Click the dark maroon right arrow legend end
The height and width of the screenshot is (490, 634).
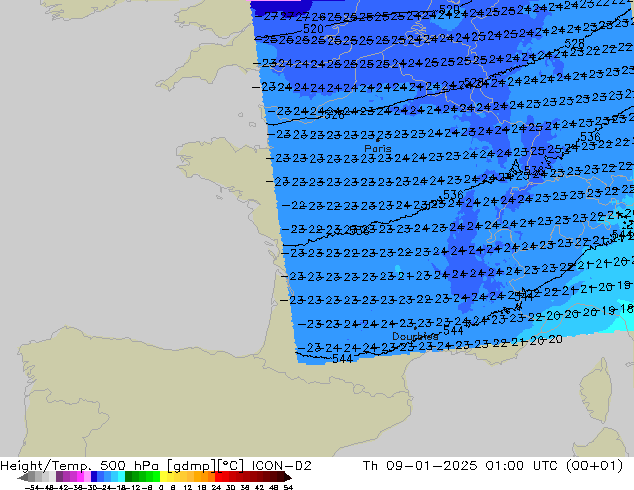point(288,478)
